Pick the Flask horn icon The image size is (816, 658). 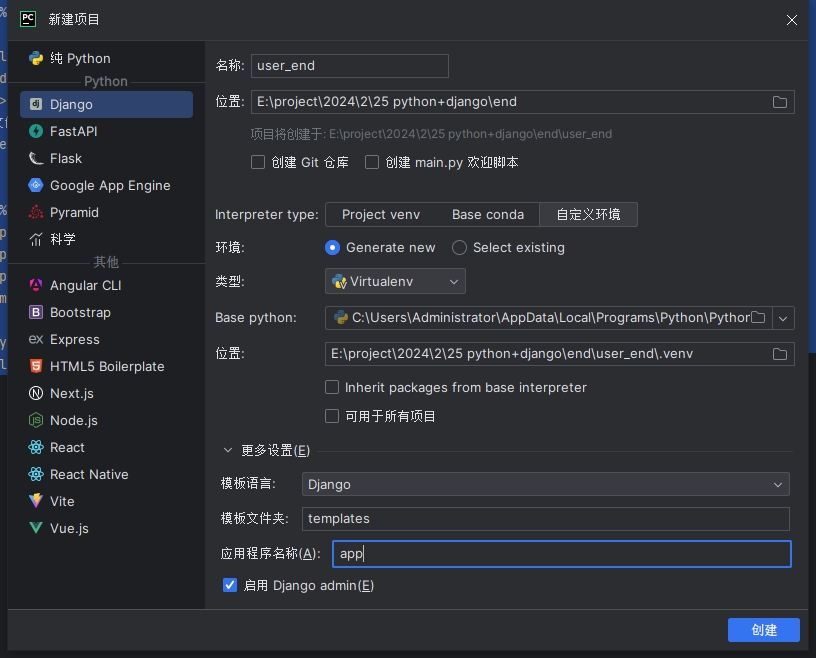pos(36,158)
